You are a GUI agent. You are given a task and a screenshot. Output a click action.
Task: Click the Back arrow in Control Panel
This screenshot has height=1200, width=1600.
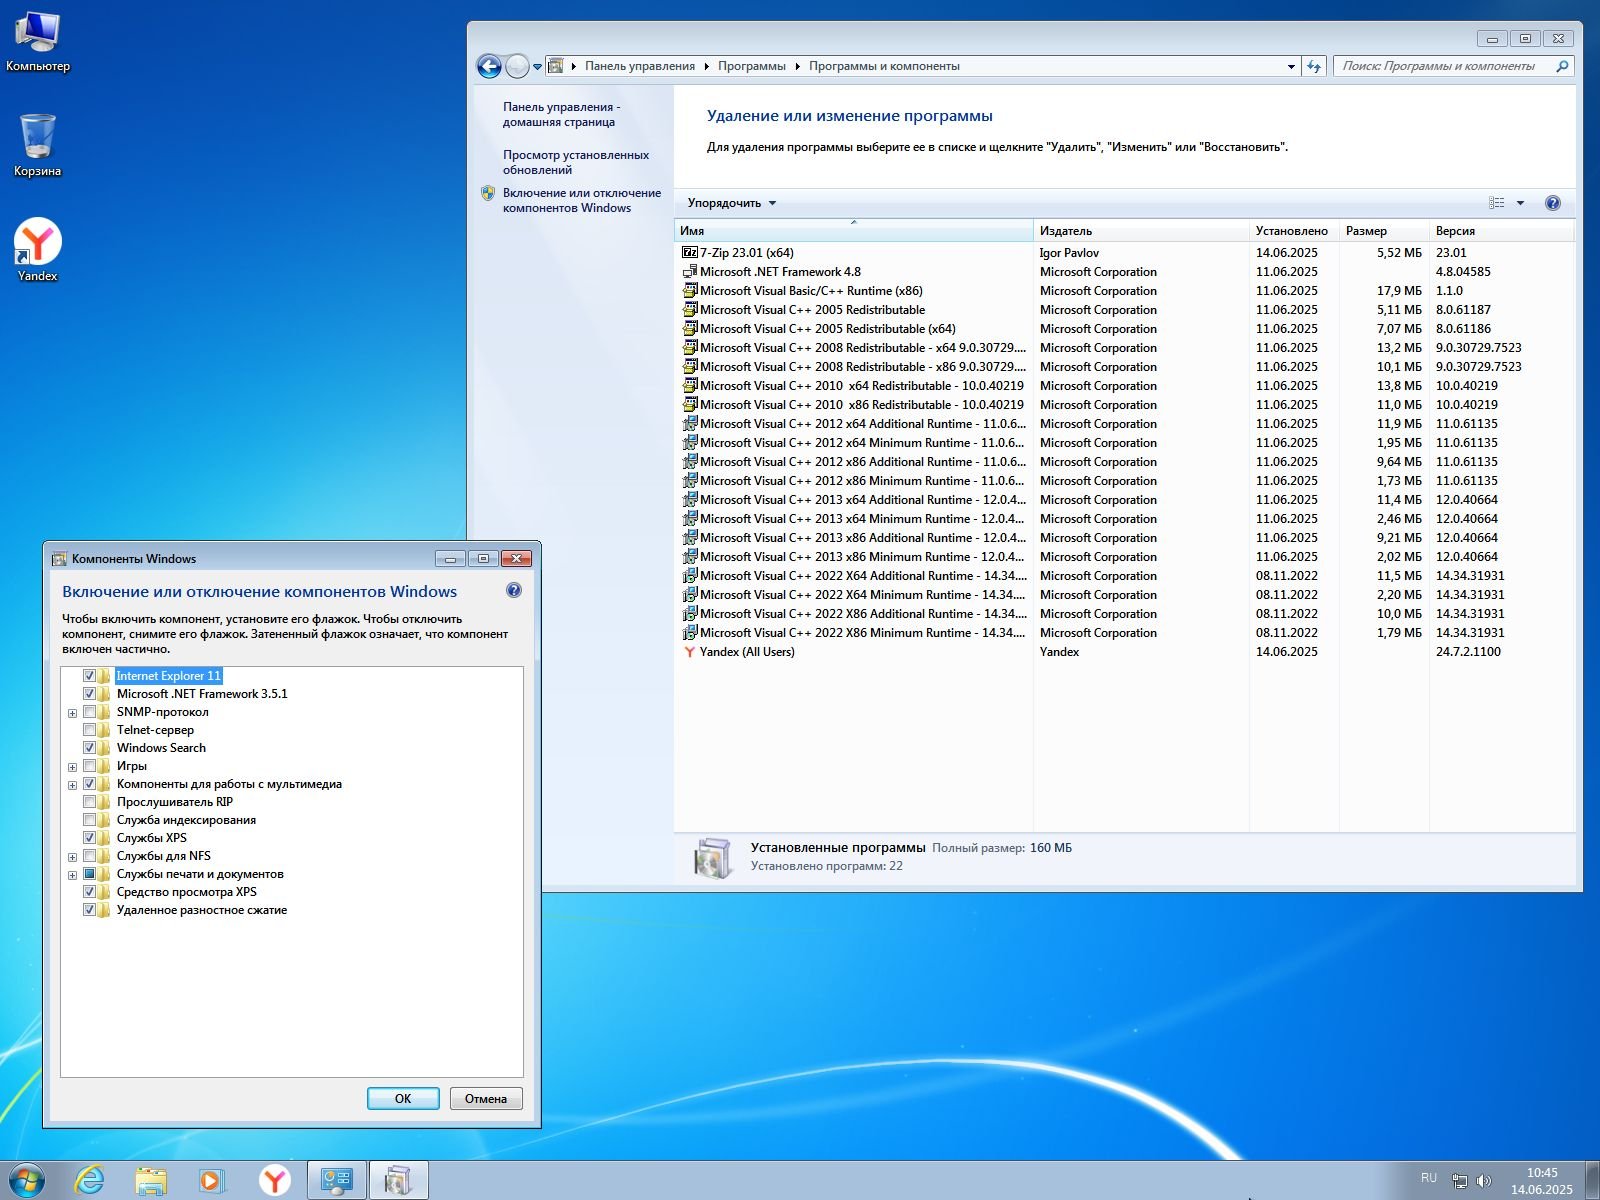click(x=489, y=67)
